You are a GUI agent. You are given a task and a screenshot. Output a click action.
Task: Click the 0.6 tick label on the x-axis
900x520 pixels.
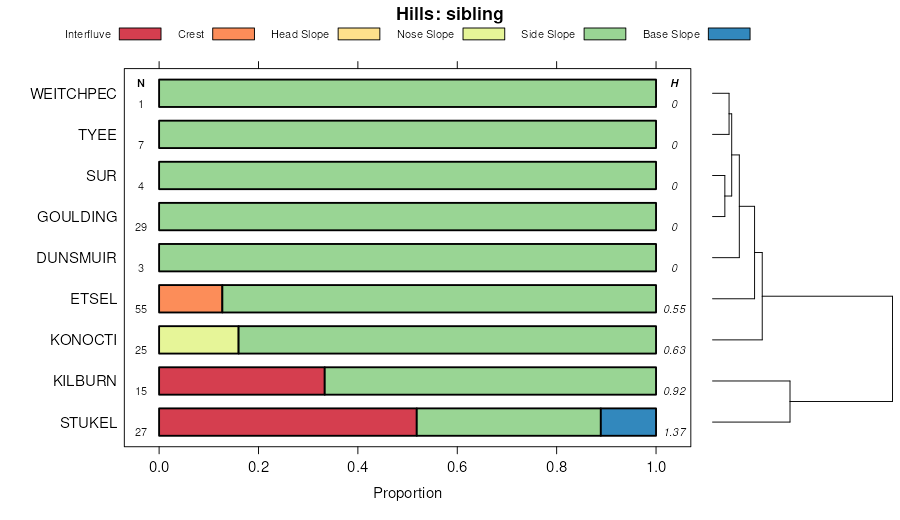click(x=457, y=467)
